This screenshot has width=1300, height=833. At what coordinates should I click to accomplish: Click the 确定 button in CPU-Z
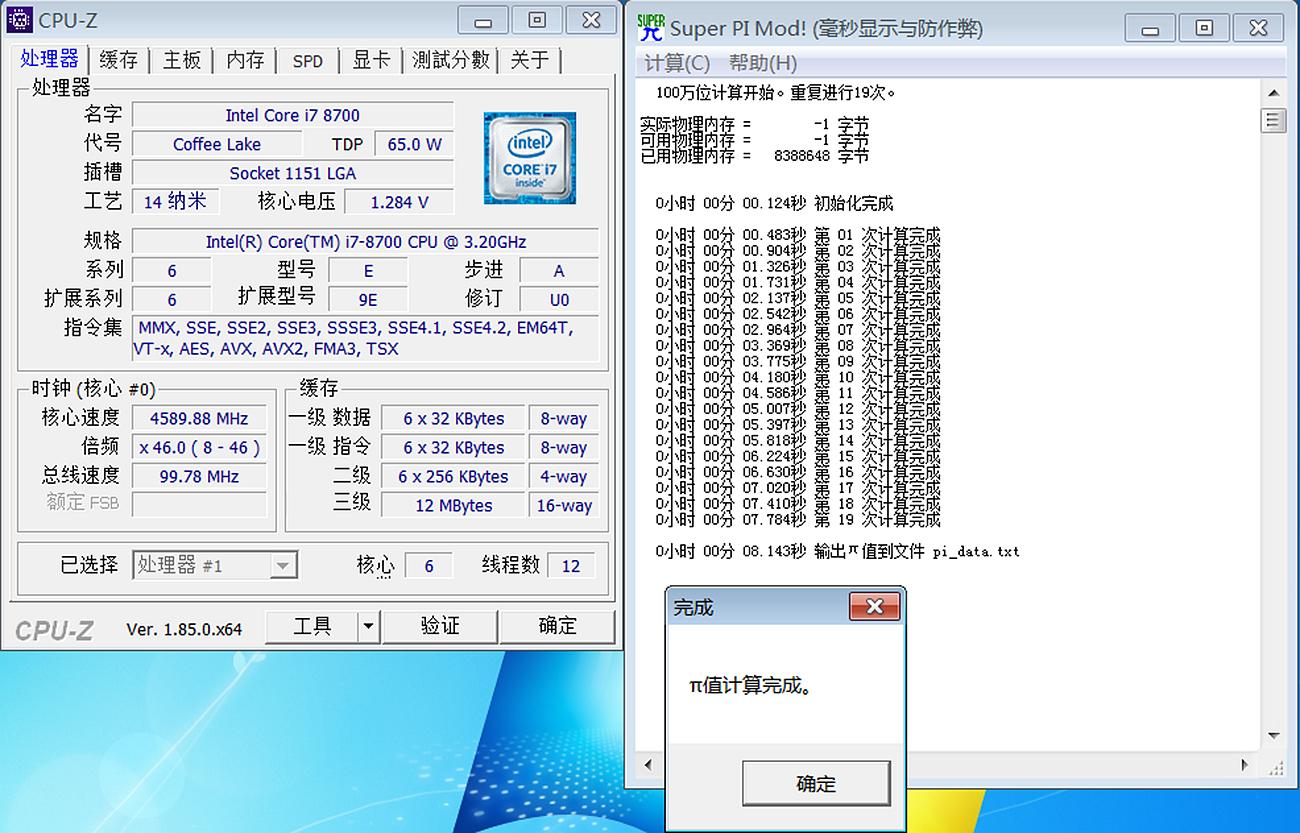557,626
